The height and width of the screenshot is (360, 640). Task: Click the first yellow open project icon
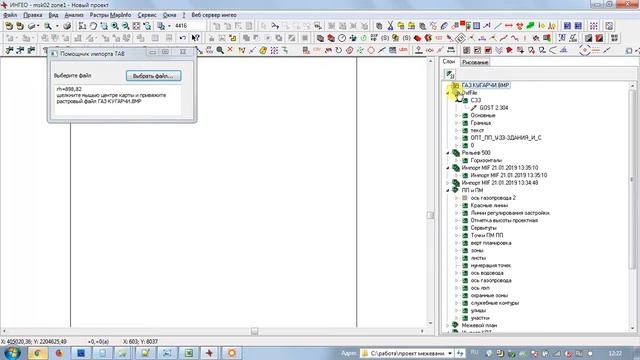[x=9, y=26]
